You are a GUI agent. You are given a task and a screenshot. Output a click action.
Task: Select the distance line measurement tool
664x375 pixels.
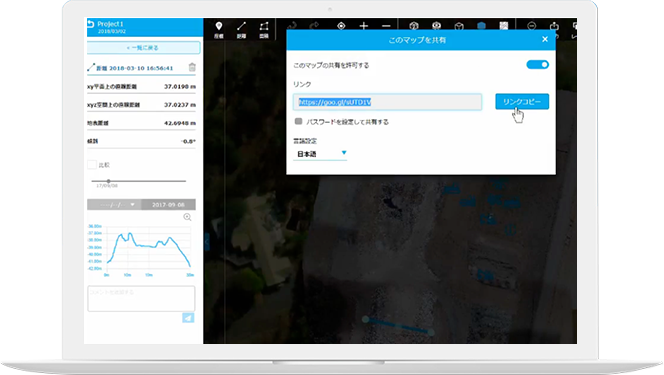(x=241, y=29)
